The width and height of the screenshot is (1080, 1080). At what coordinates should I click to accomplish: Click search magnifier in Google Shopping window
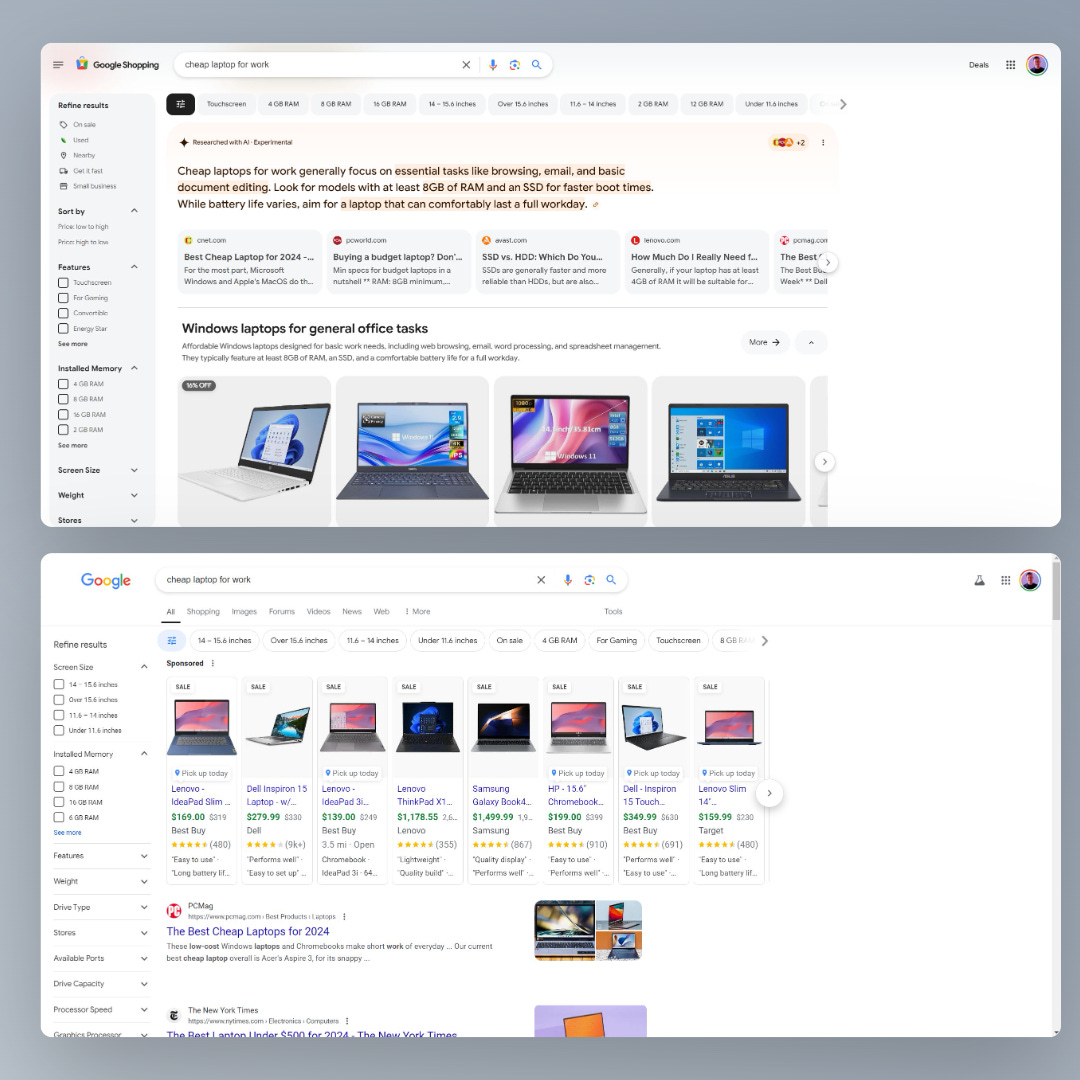537,65
